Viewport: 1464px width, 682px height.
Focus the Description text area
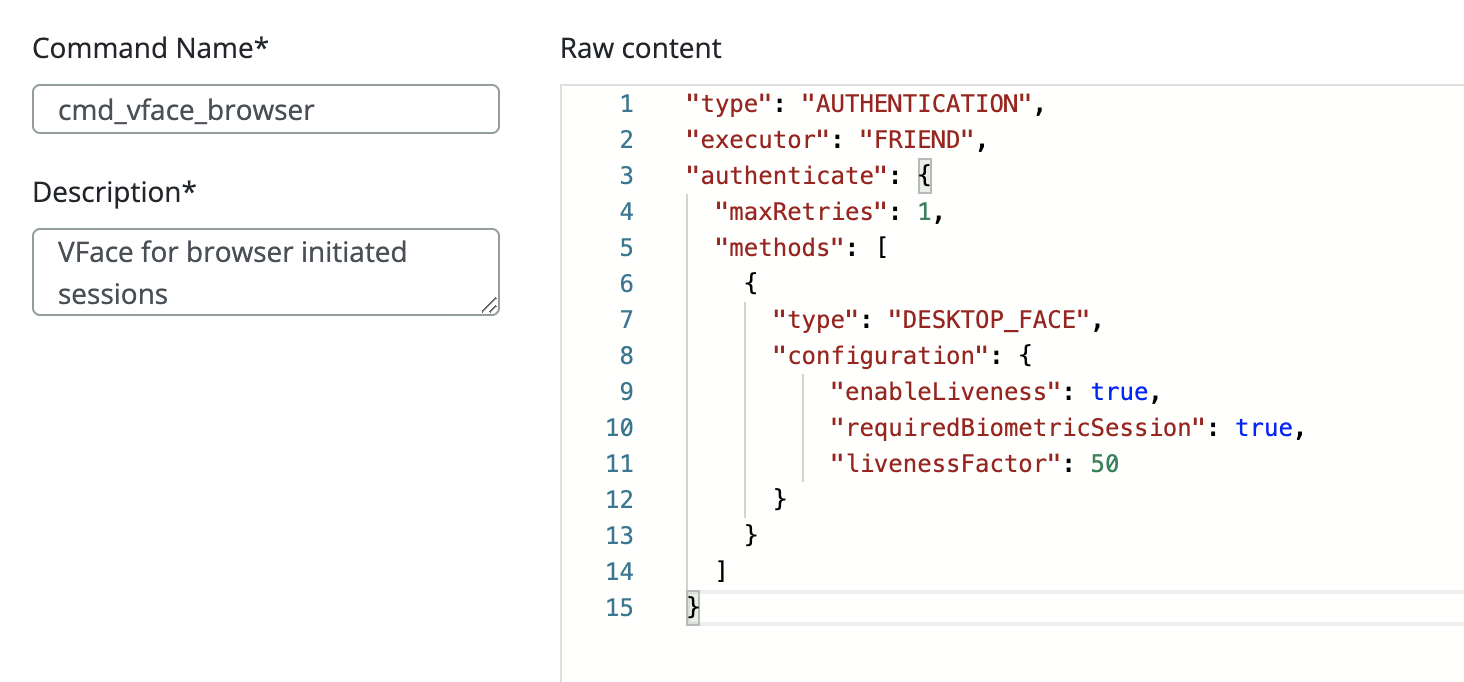pyautogui.click(x=265, y=272)
